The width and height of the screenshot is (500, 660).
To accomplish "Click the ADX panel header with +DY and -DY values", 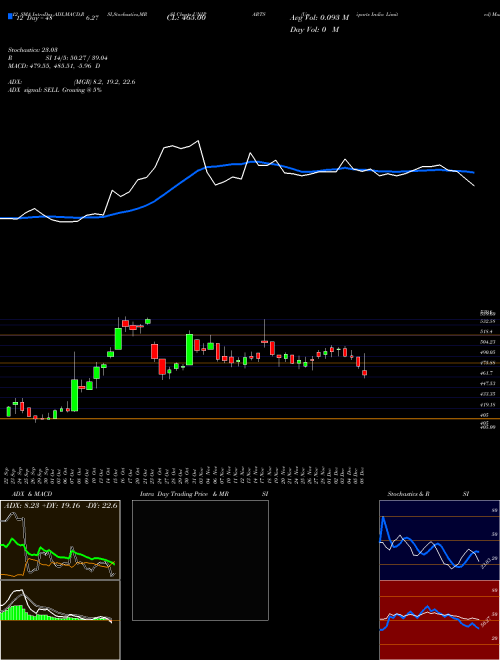I will coord(60,505).
